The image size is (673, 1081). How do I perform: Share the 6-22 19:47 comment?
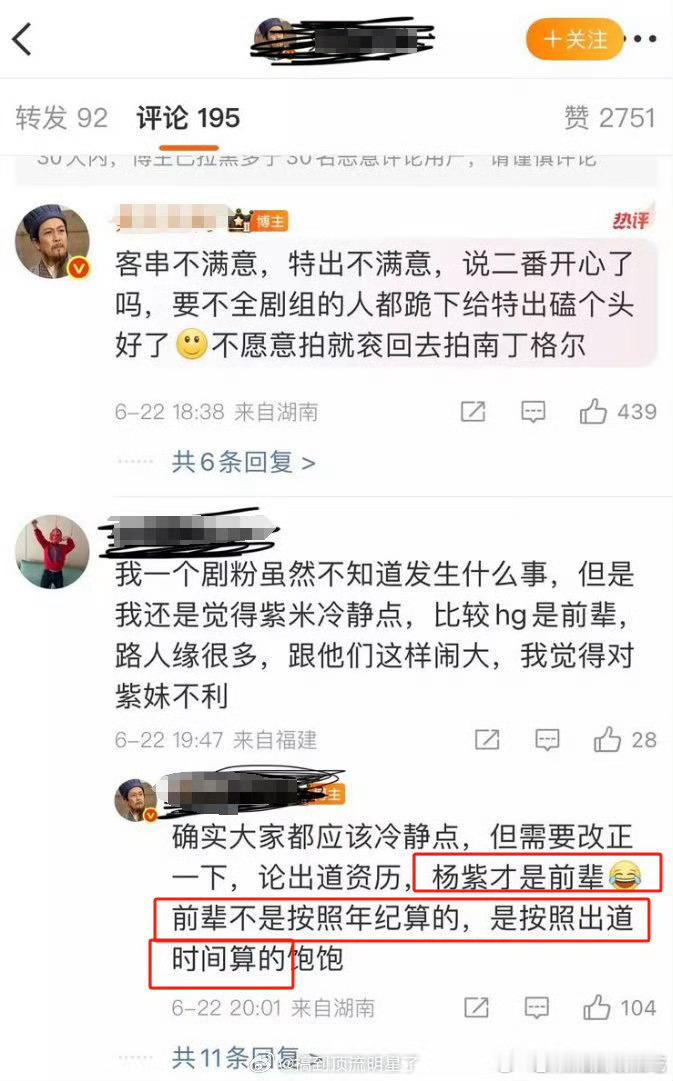pos(487,740)
